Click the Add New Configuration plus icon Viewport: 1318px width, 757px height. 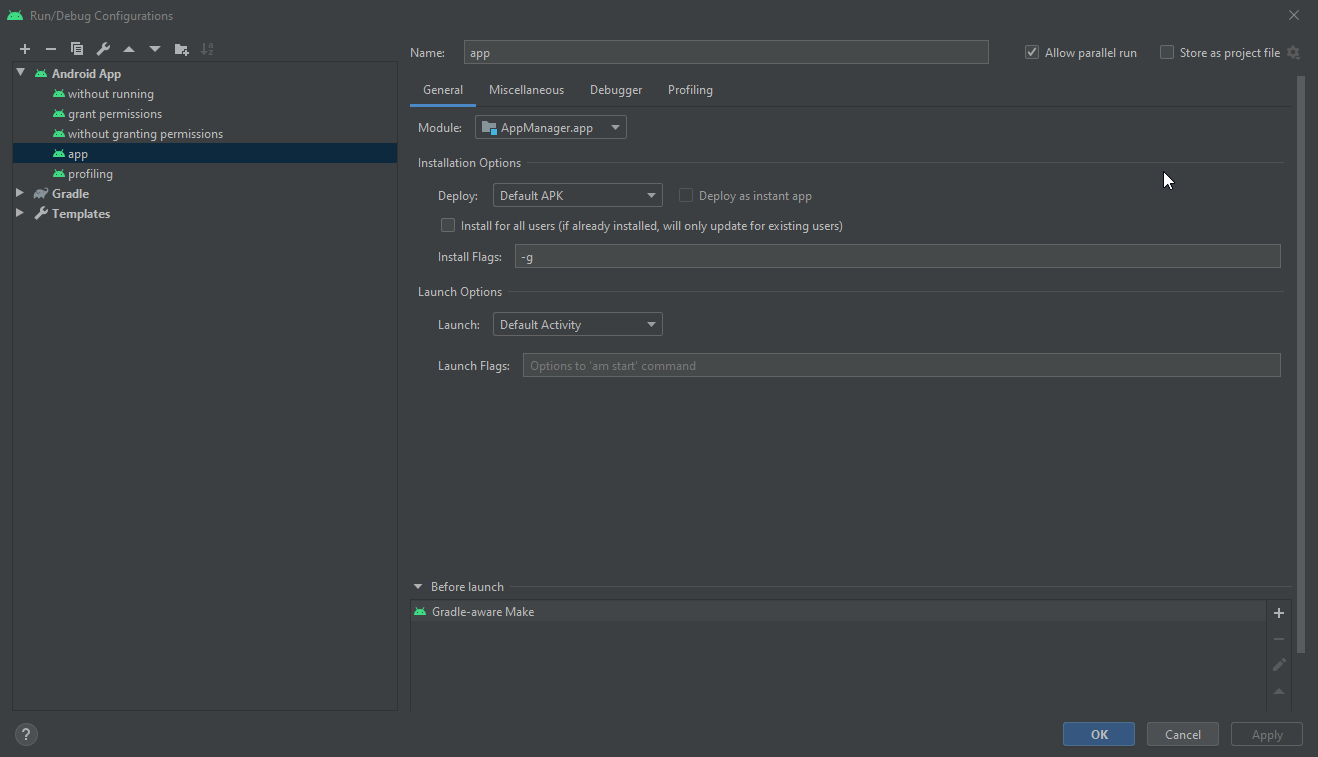25,49
